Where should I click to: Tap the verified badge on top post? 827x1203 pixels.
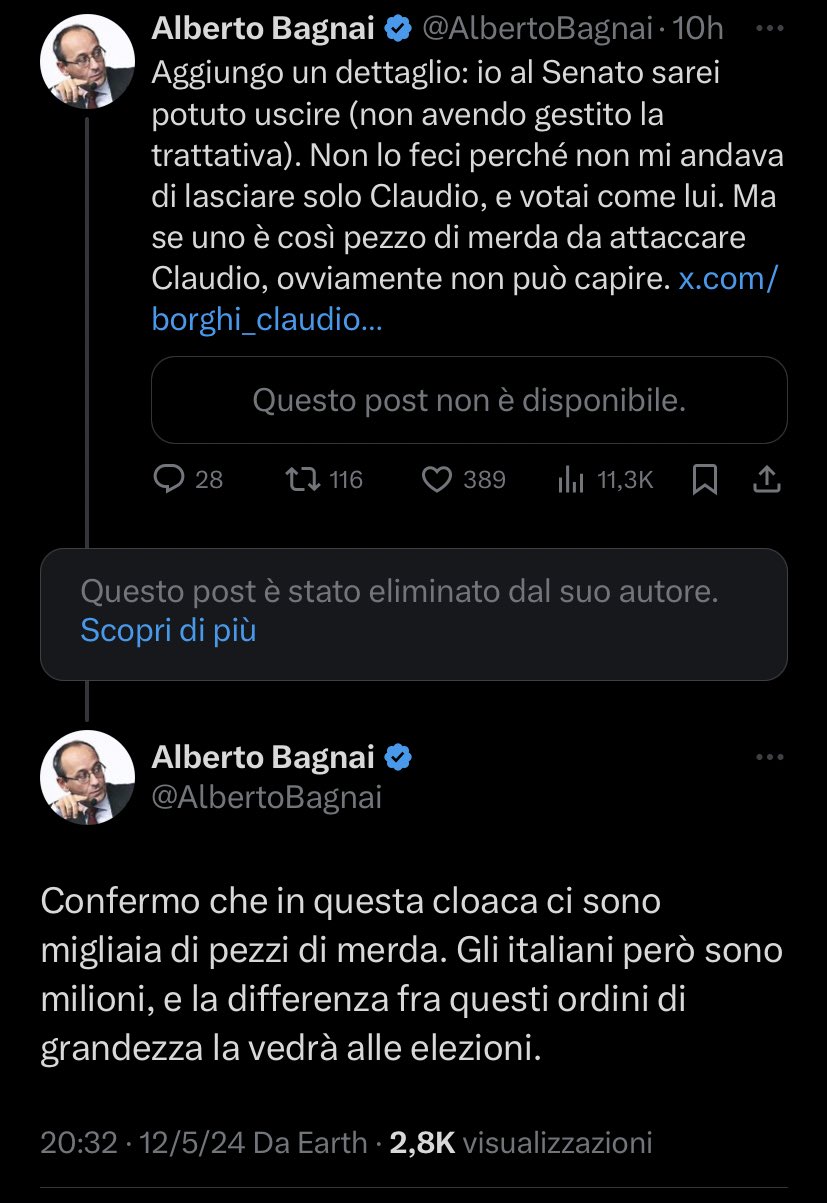coord(398,30)
